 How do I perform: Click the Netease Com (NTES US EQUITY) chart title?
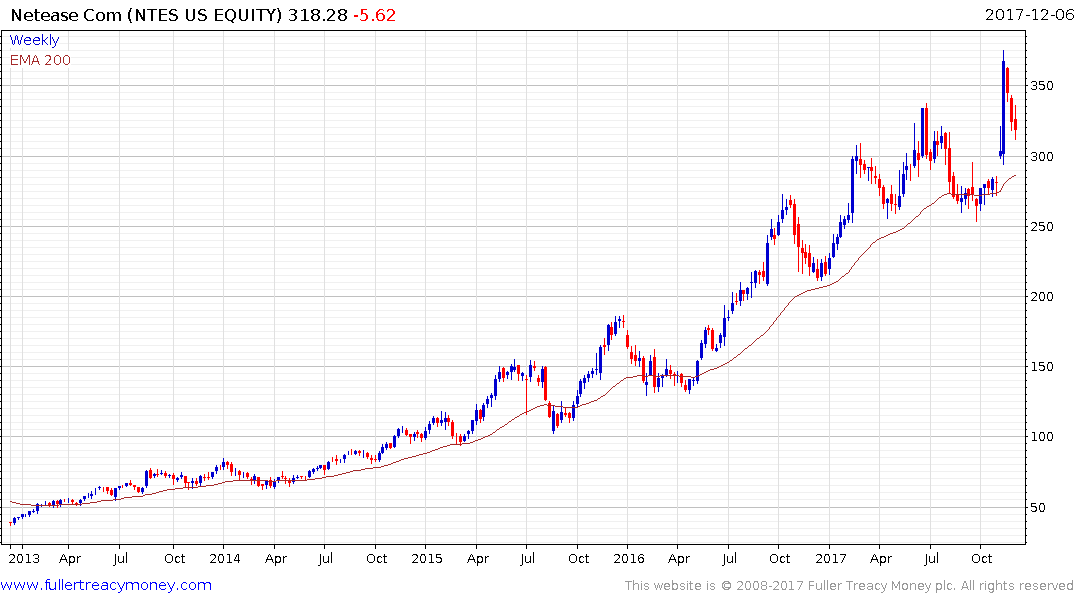tap(146, 15)
